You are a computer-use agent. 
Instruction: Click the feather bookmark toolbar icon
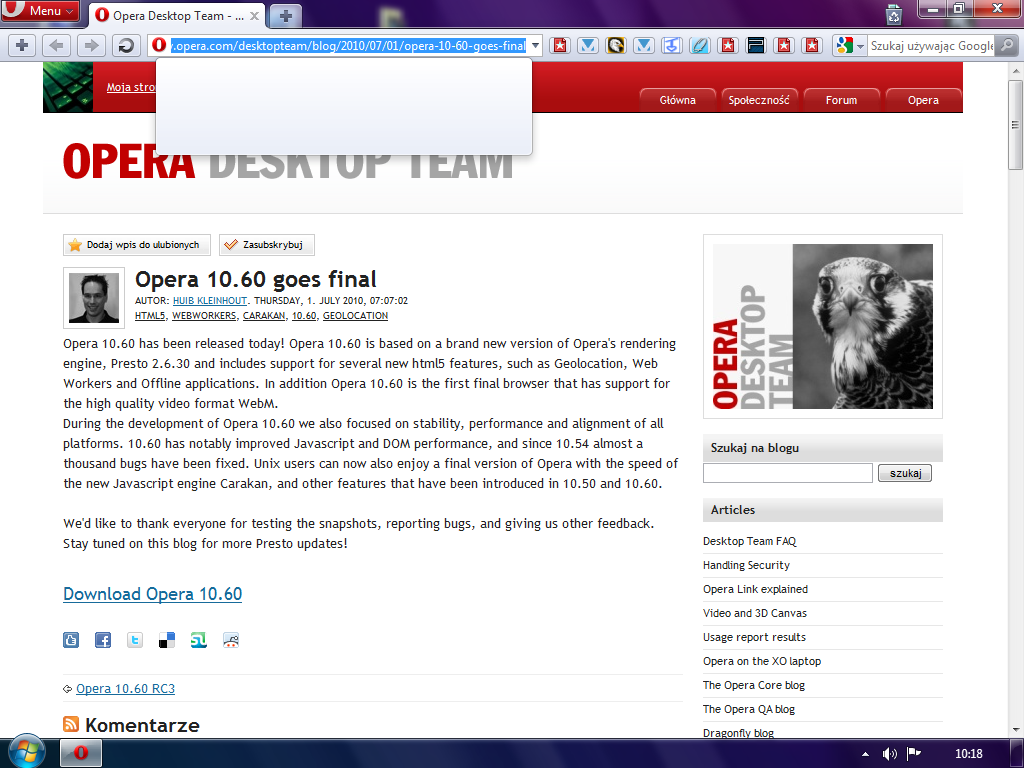click(x=699, y=45)
